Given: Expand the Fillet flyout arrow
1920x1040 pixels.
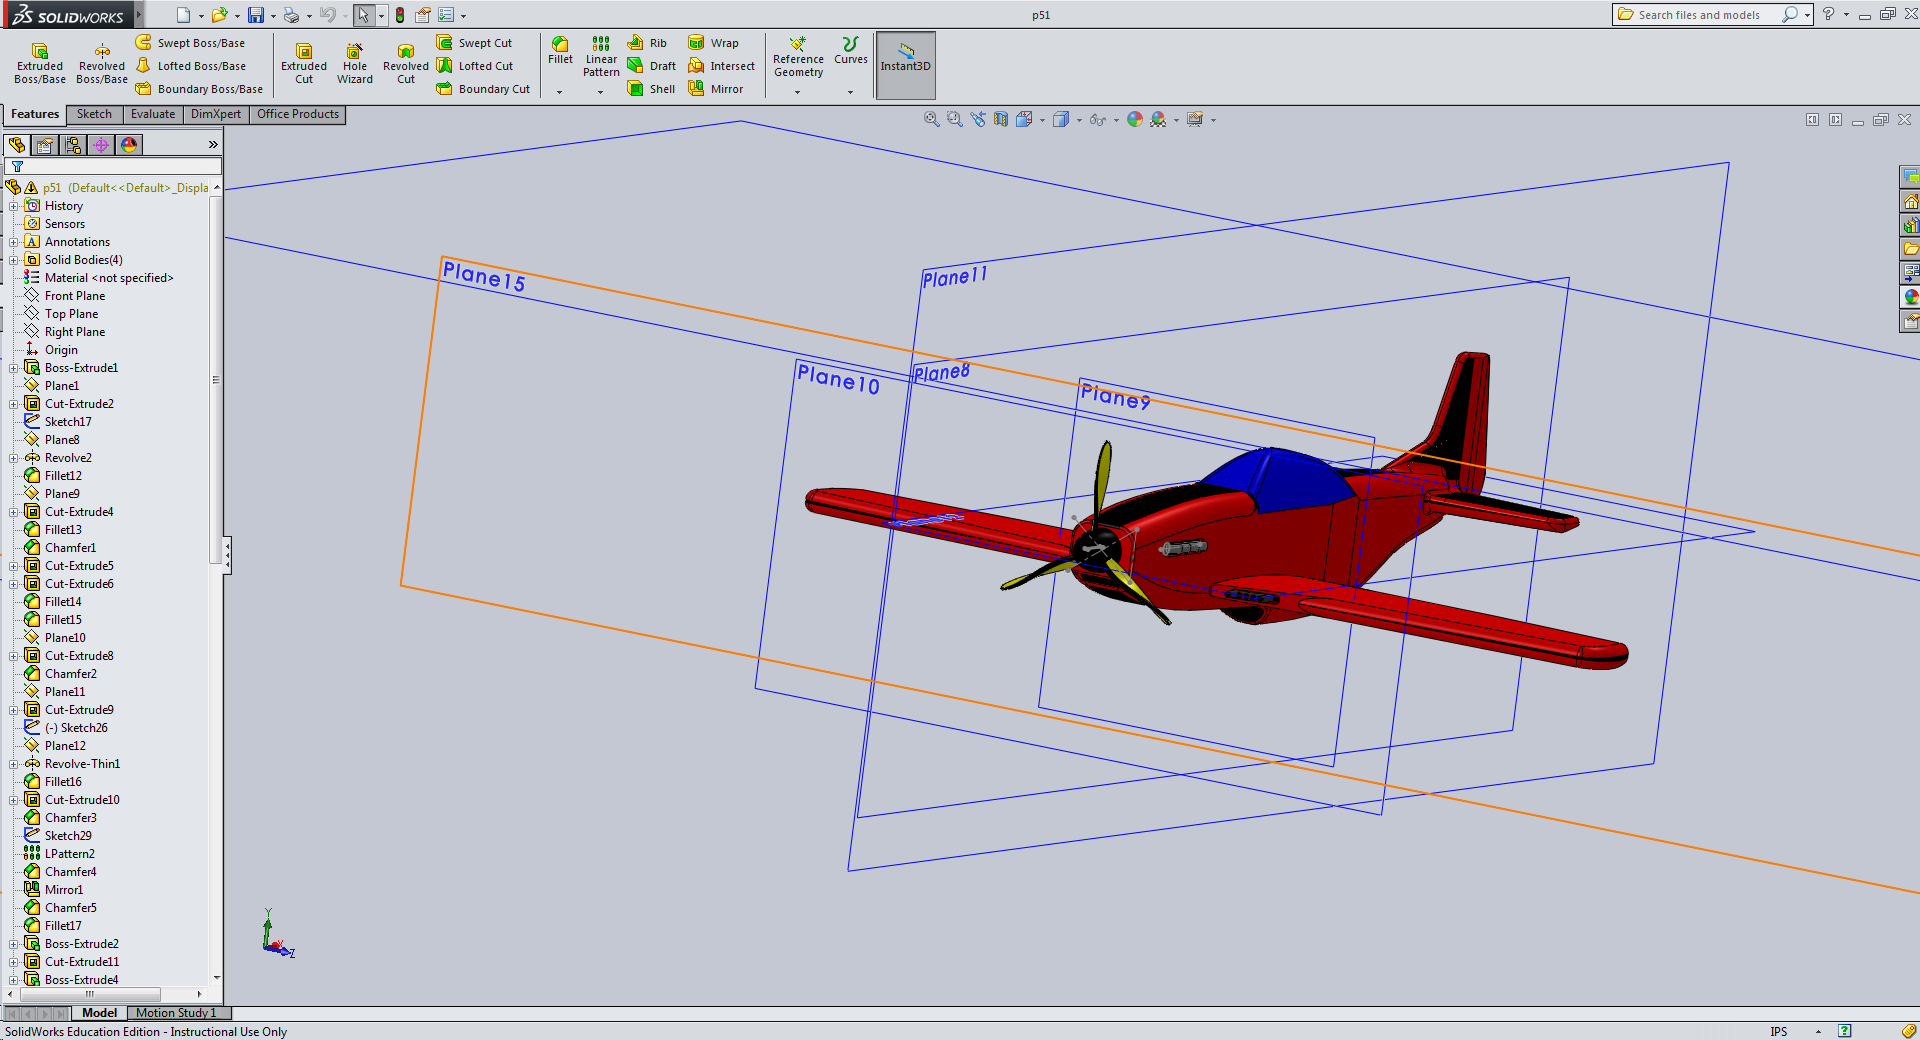Looking at the screenshot, I should (560, 92).
